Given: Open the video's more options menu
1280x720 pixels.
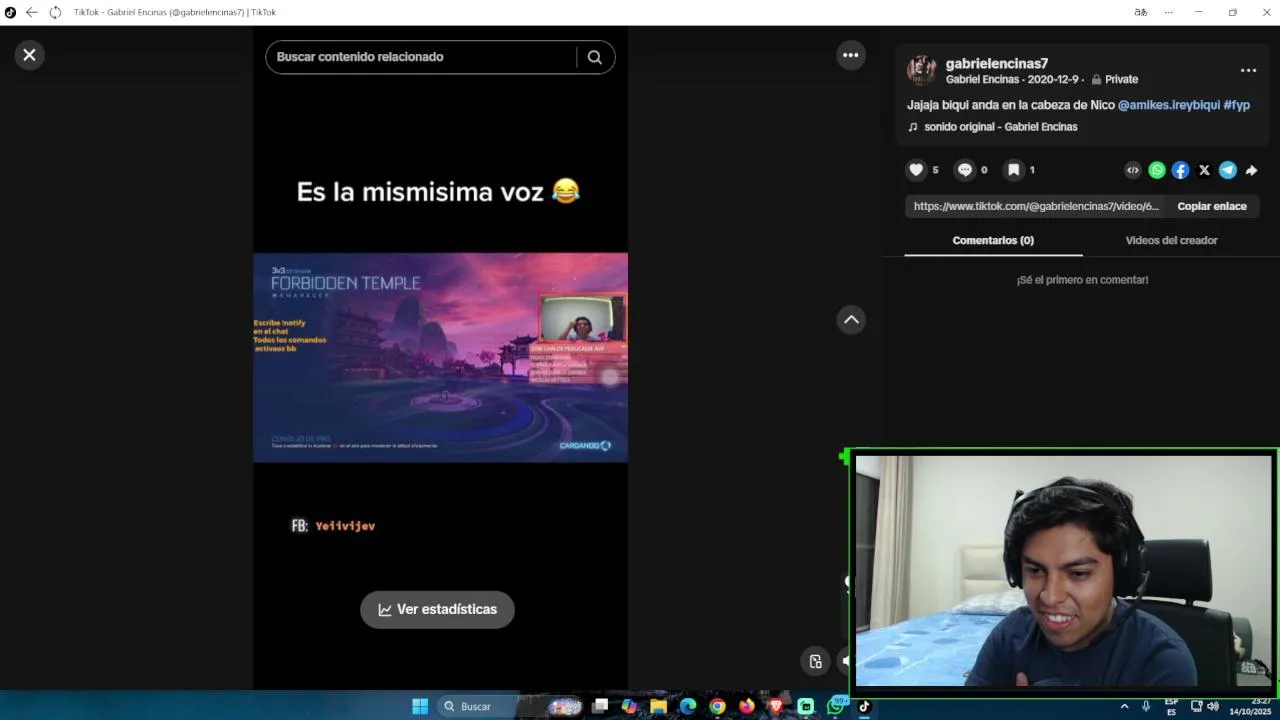Looking at the screenshot, I should pyautogui.click(x=851, y=55).
